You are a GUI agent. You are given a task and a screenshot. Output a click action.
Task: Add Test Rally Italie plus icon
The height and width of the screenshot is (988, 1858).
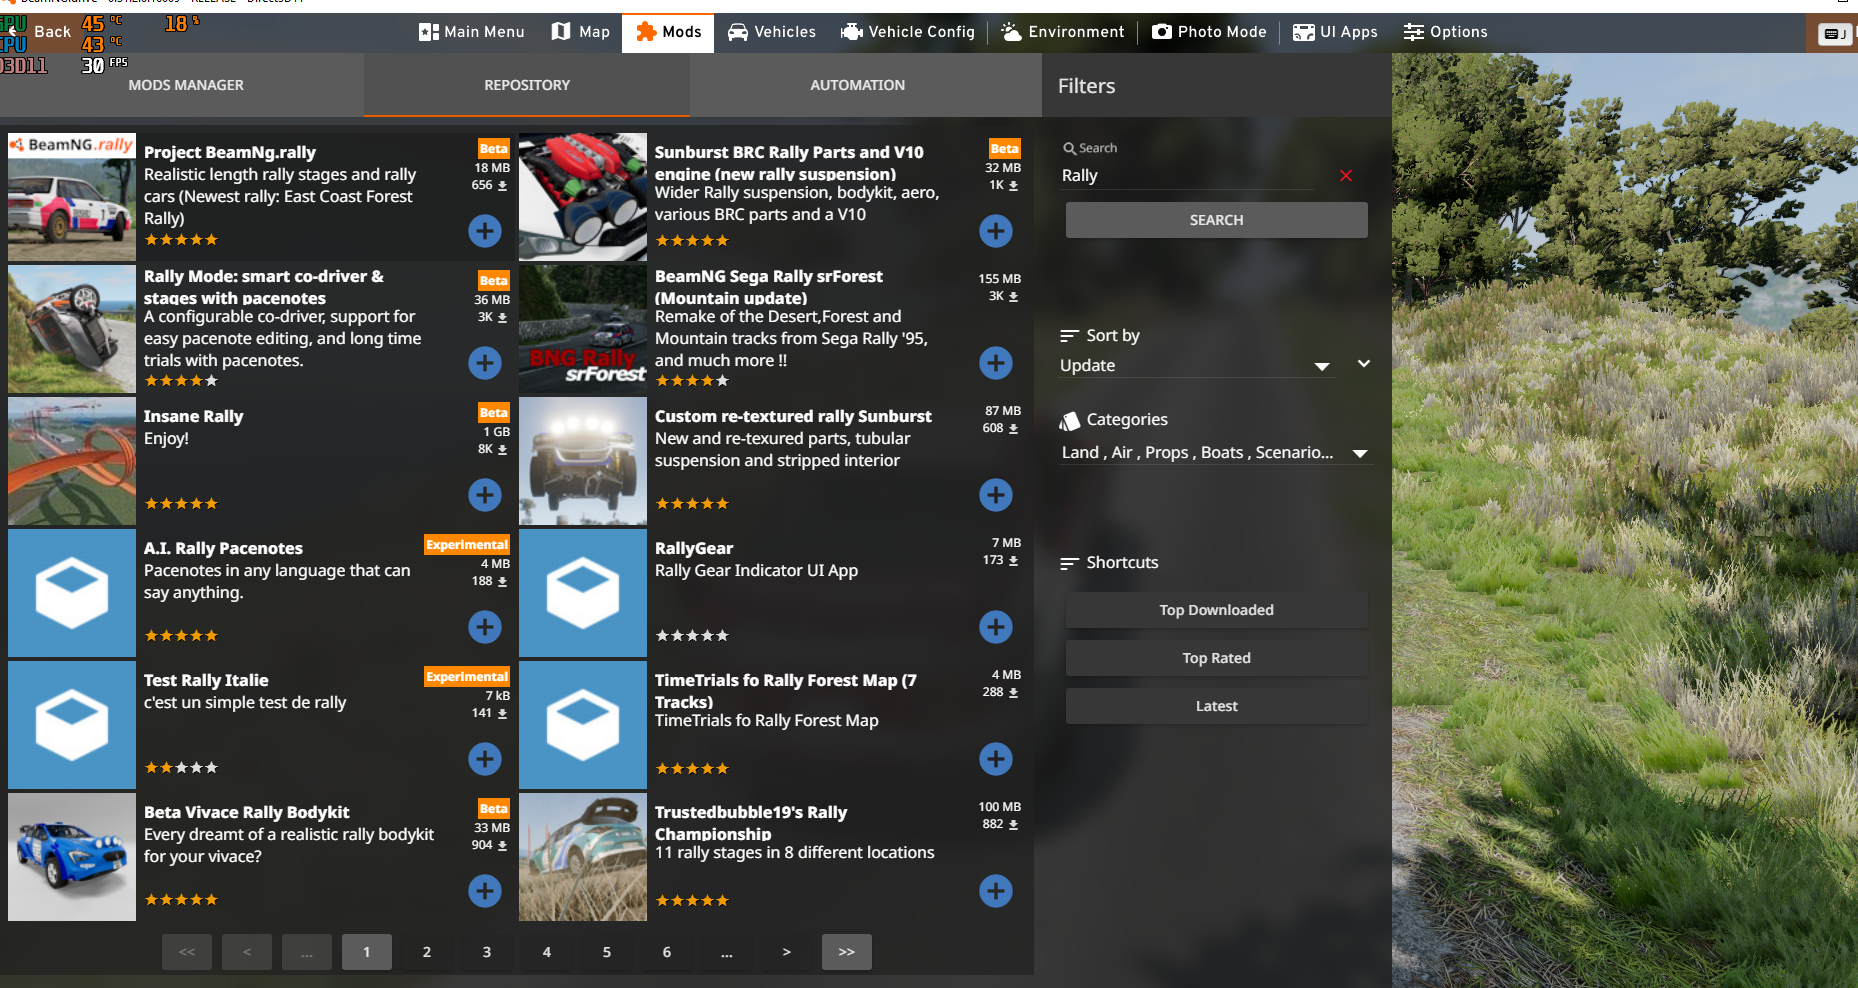click(485, 759)
